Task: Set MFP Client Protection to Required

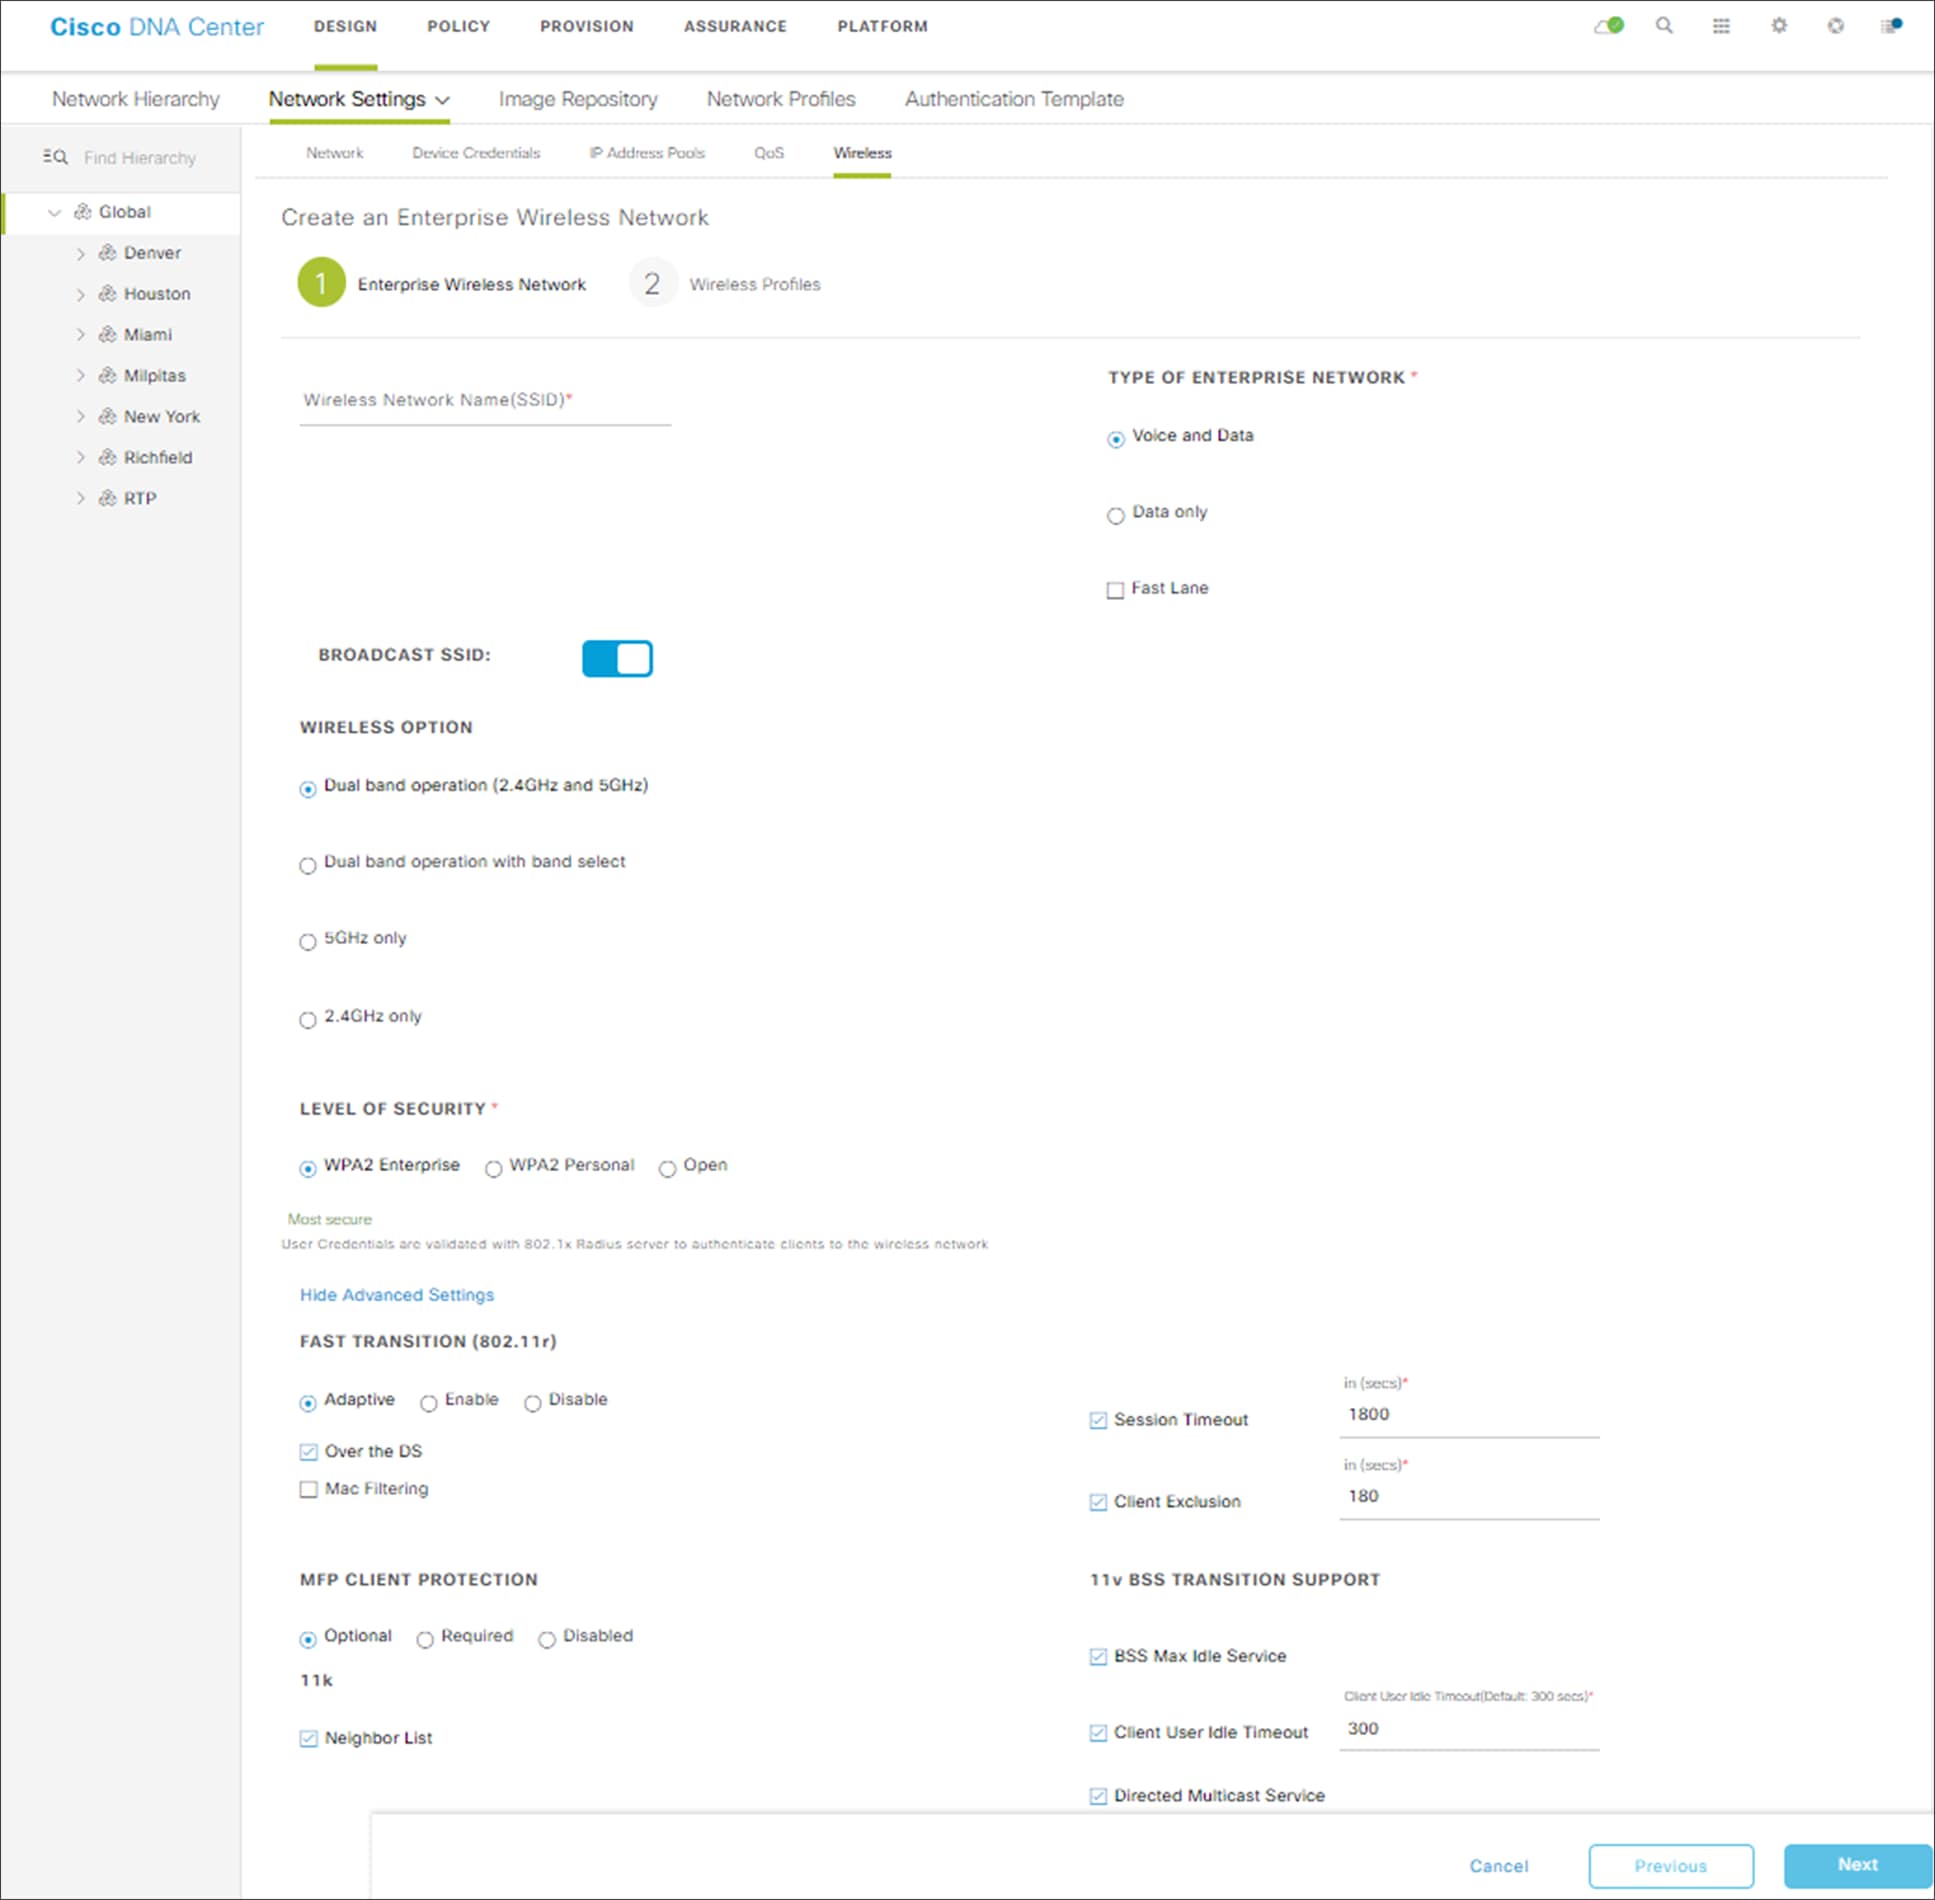Action: click(x=424, y=1640)
